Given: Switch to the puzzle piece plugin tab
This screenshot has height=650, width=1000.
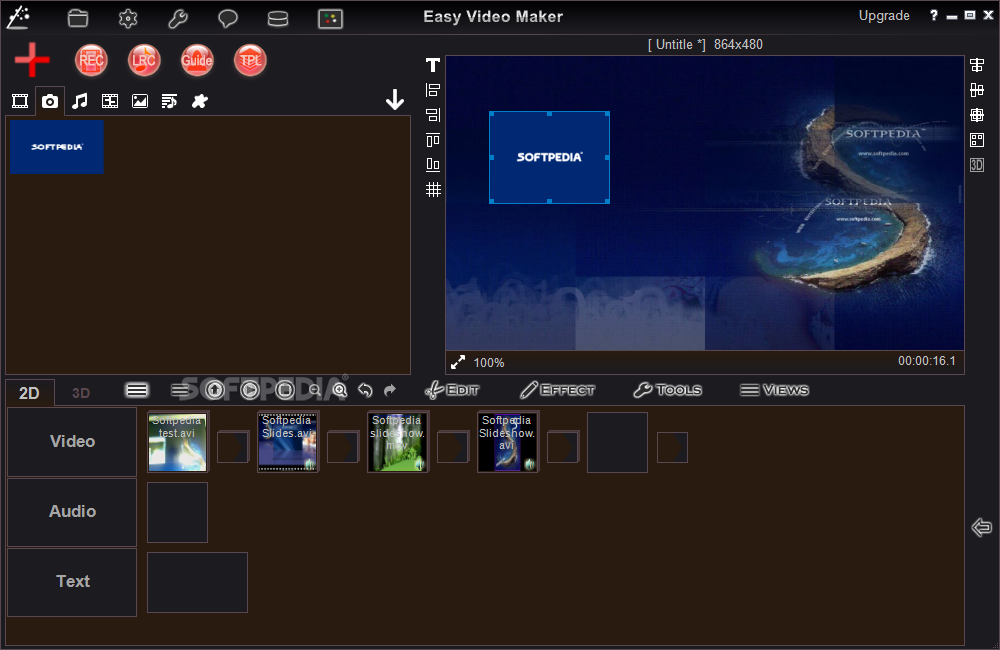Looking at the screenshot, I should [x=200, y=101].
